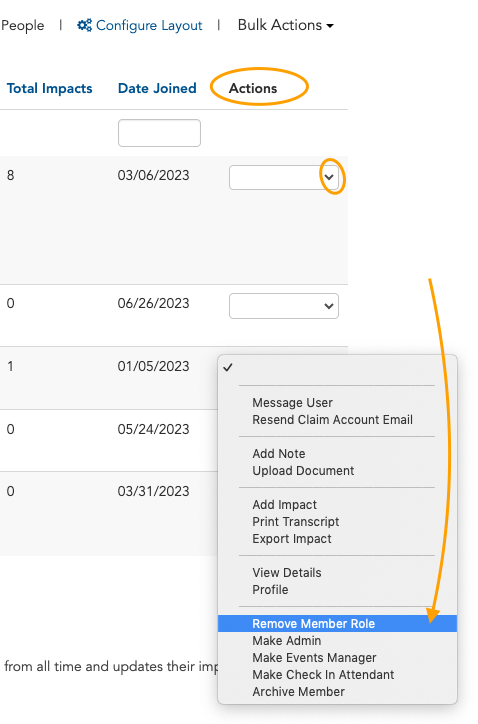Select Profile from the actions menu
The image size is (478, 724).
(x=270, y=590)
